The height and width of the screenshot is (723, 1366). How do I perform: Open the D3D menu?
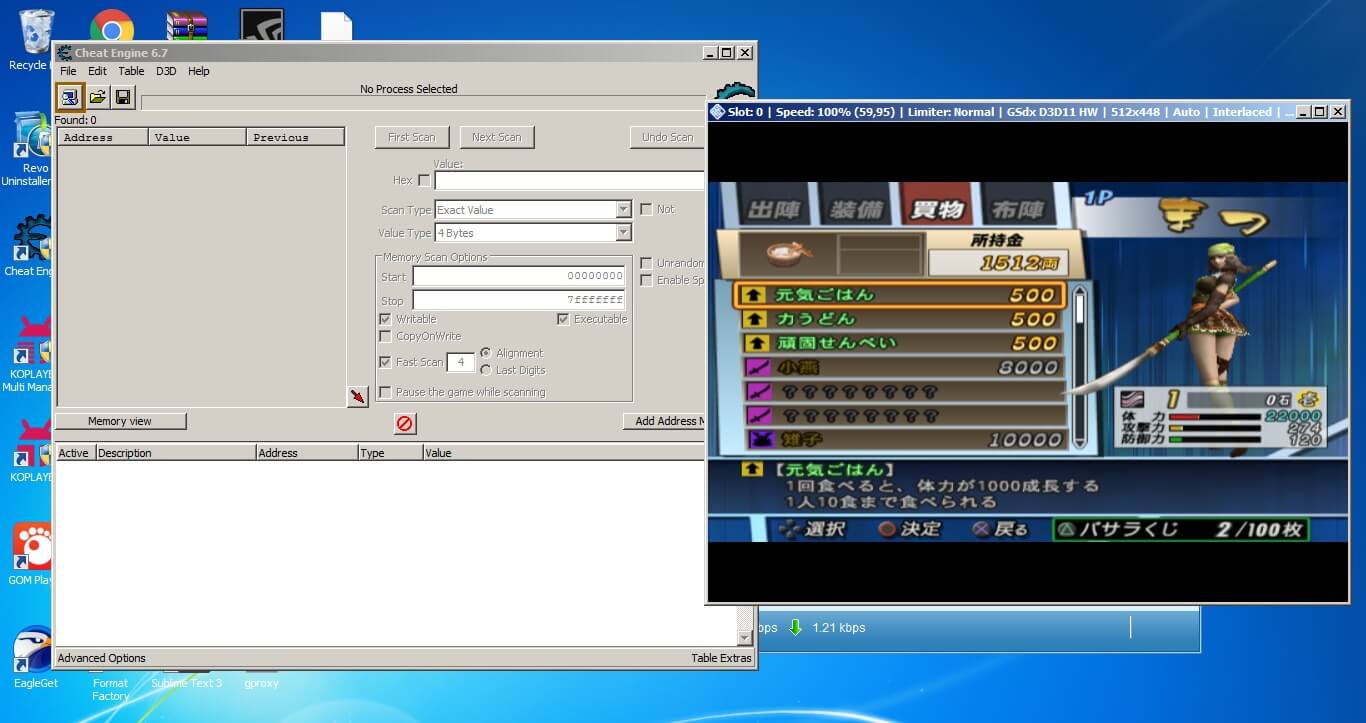(166, 71)
